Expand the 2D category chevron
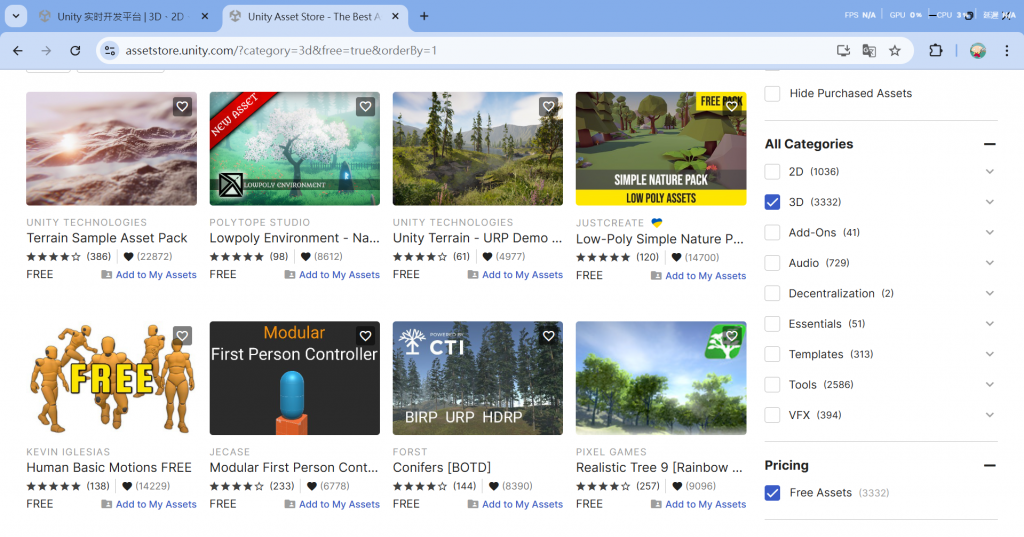The width and height of the screenshot is (1024, 537). point(989,172)
